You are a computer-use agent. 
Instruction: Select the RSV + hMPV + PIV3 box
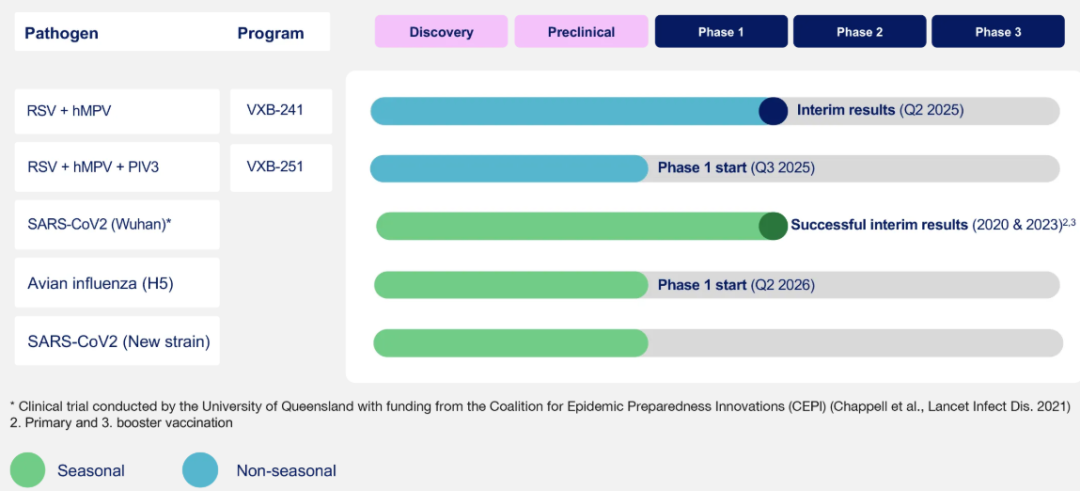coord(117,167)
